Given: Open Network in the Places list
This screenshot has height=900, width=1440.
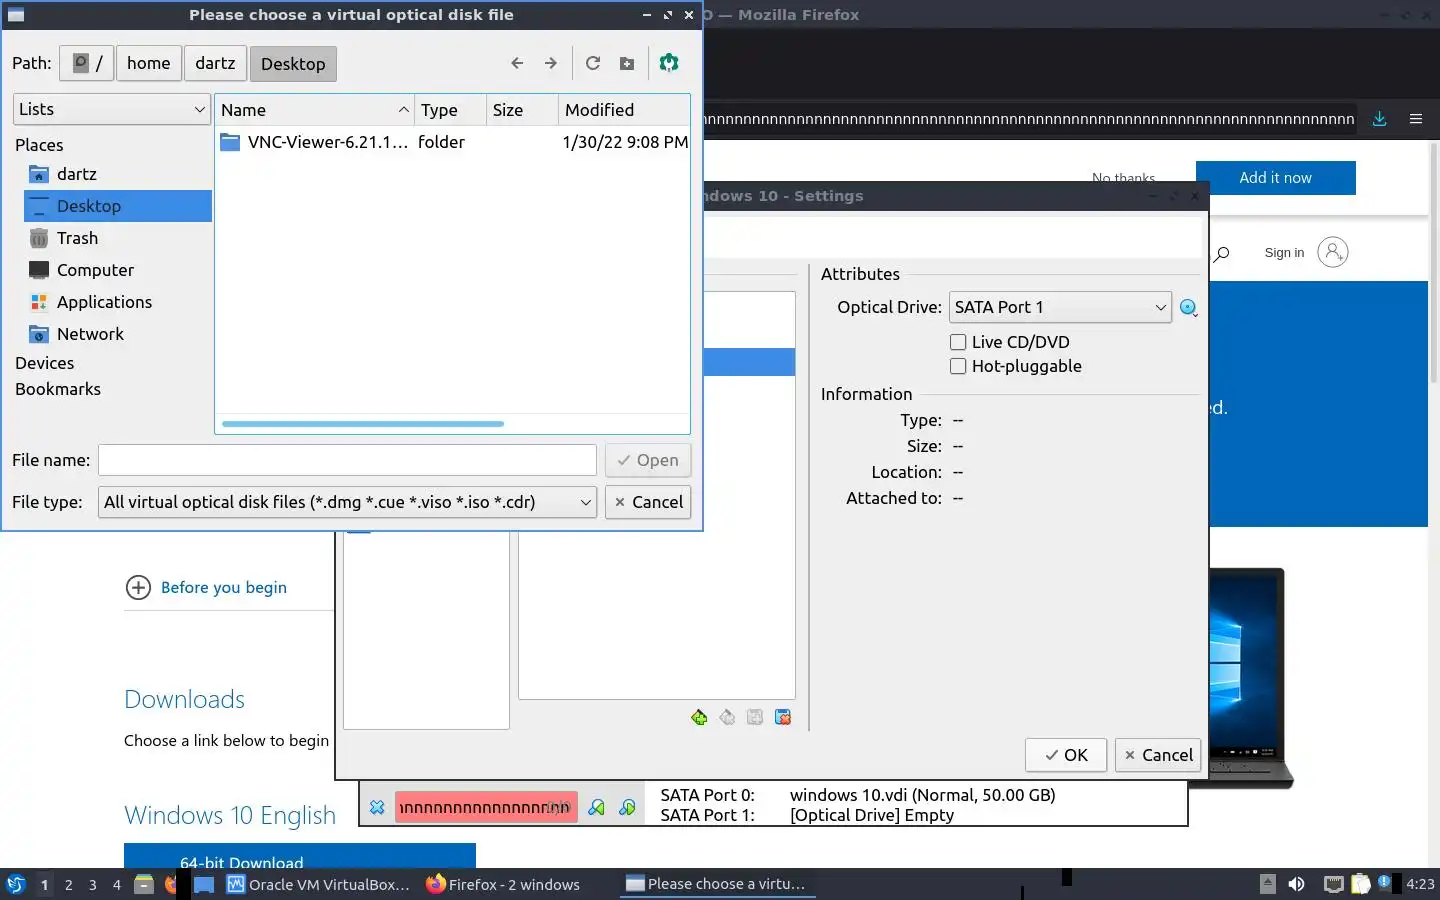Looking at the screenshot, I should 118,334.
